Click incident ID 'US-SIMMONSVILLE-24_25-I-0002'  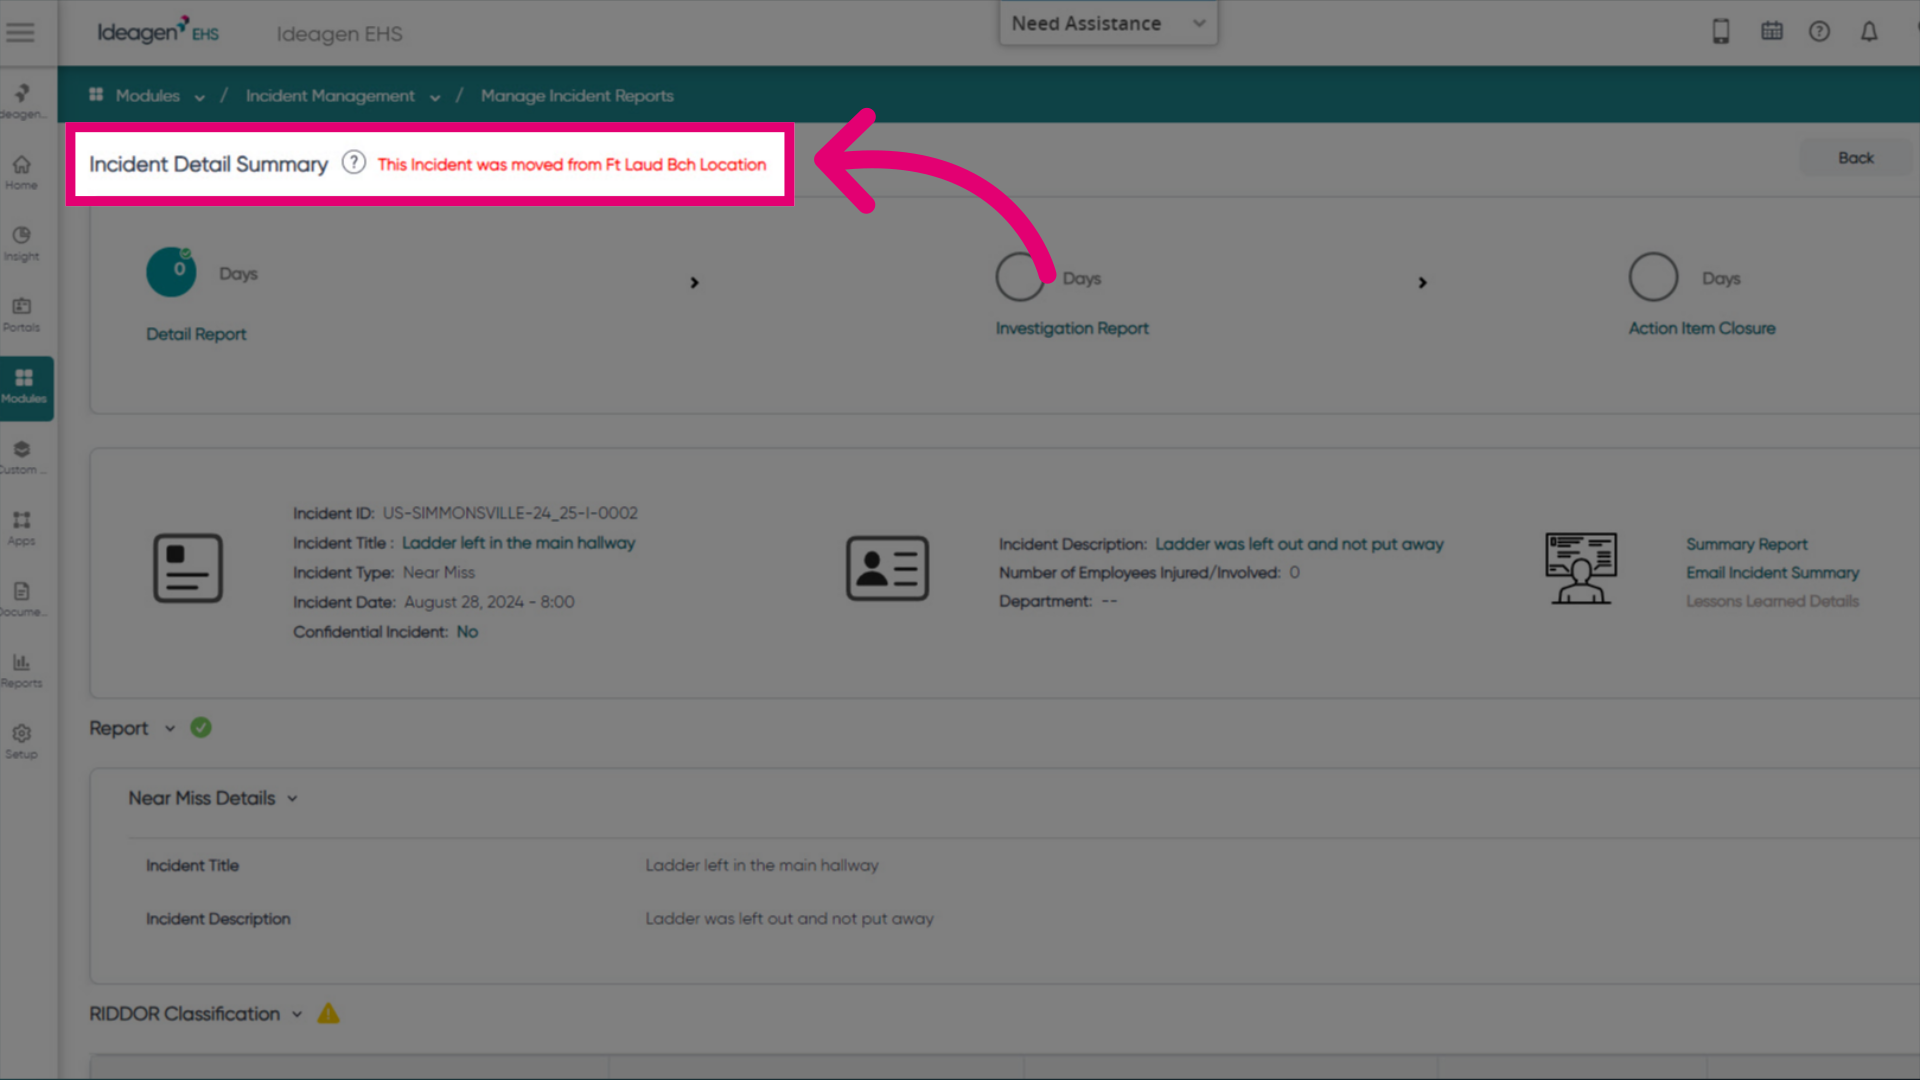pyautogui.click(x=510, y=513)
